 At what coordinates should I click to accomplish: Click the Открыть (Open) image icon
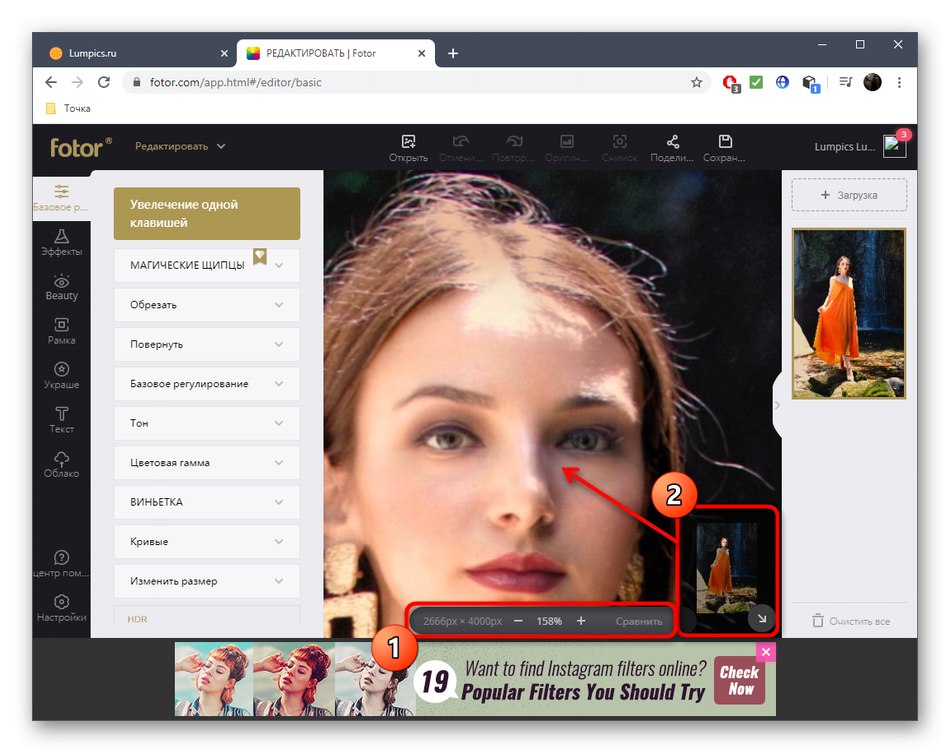point(408,147)
